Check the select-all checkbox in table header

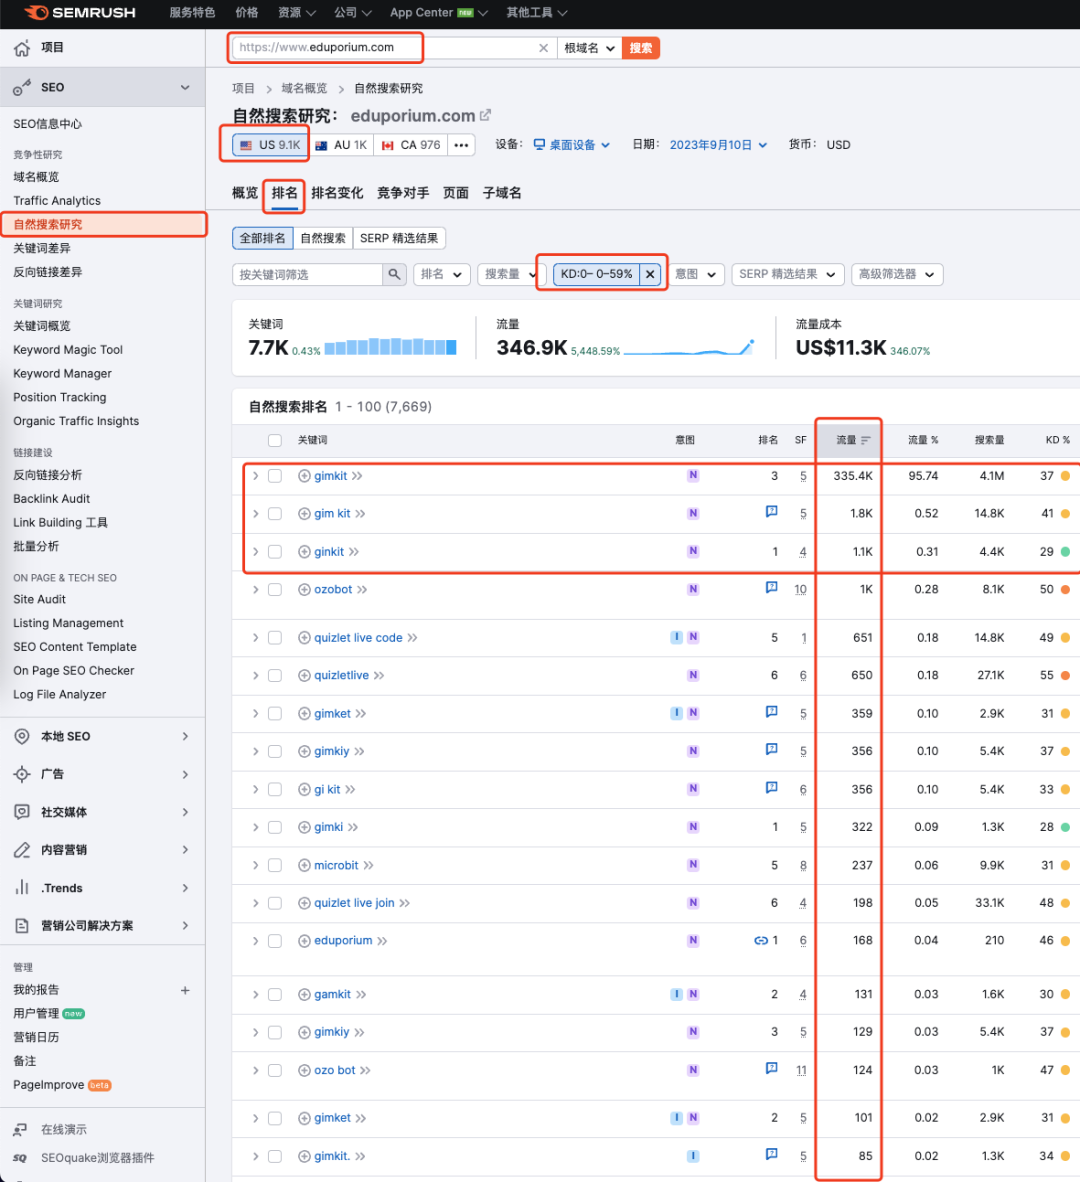pos(275,440)
